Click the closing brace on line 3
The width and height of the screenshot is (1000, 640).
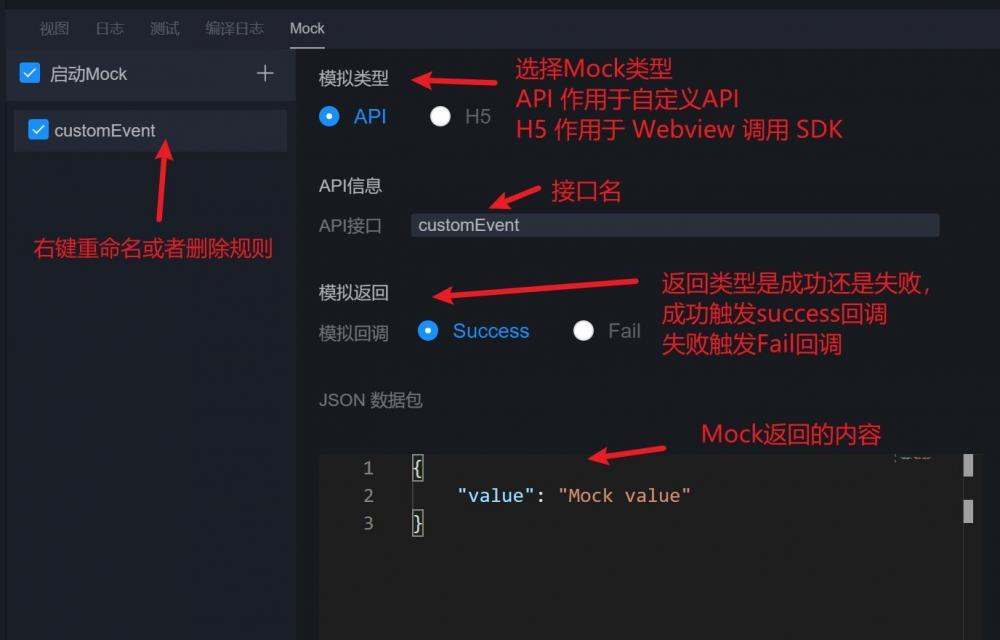point(418,523)
